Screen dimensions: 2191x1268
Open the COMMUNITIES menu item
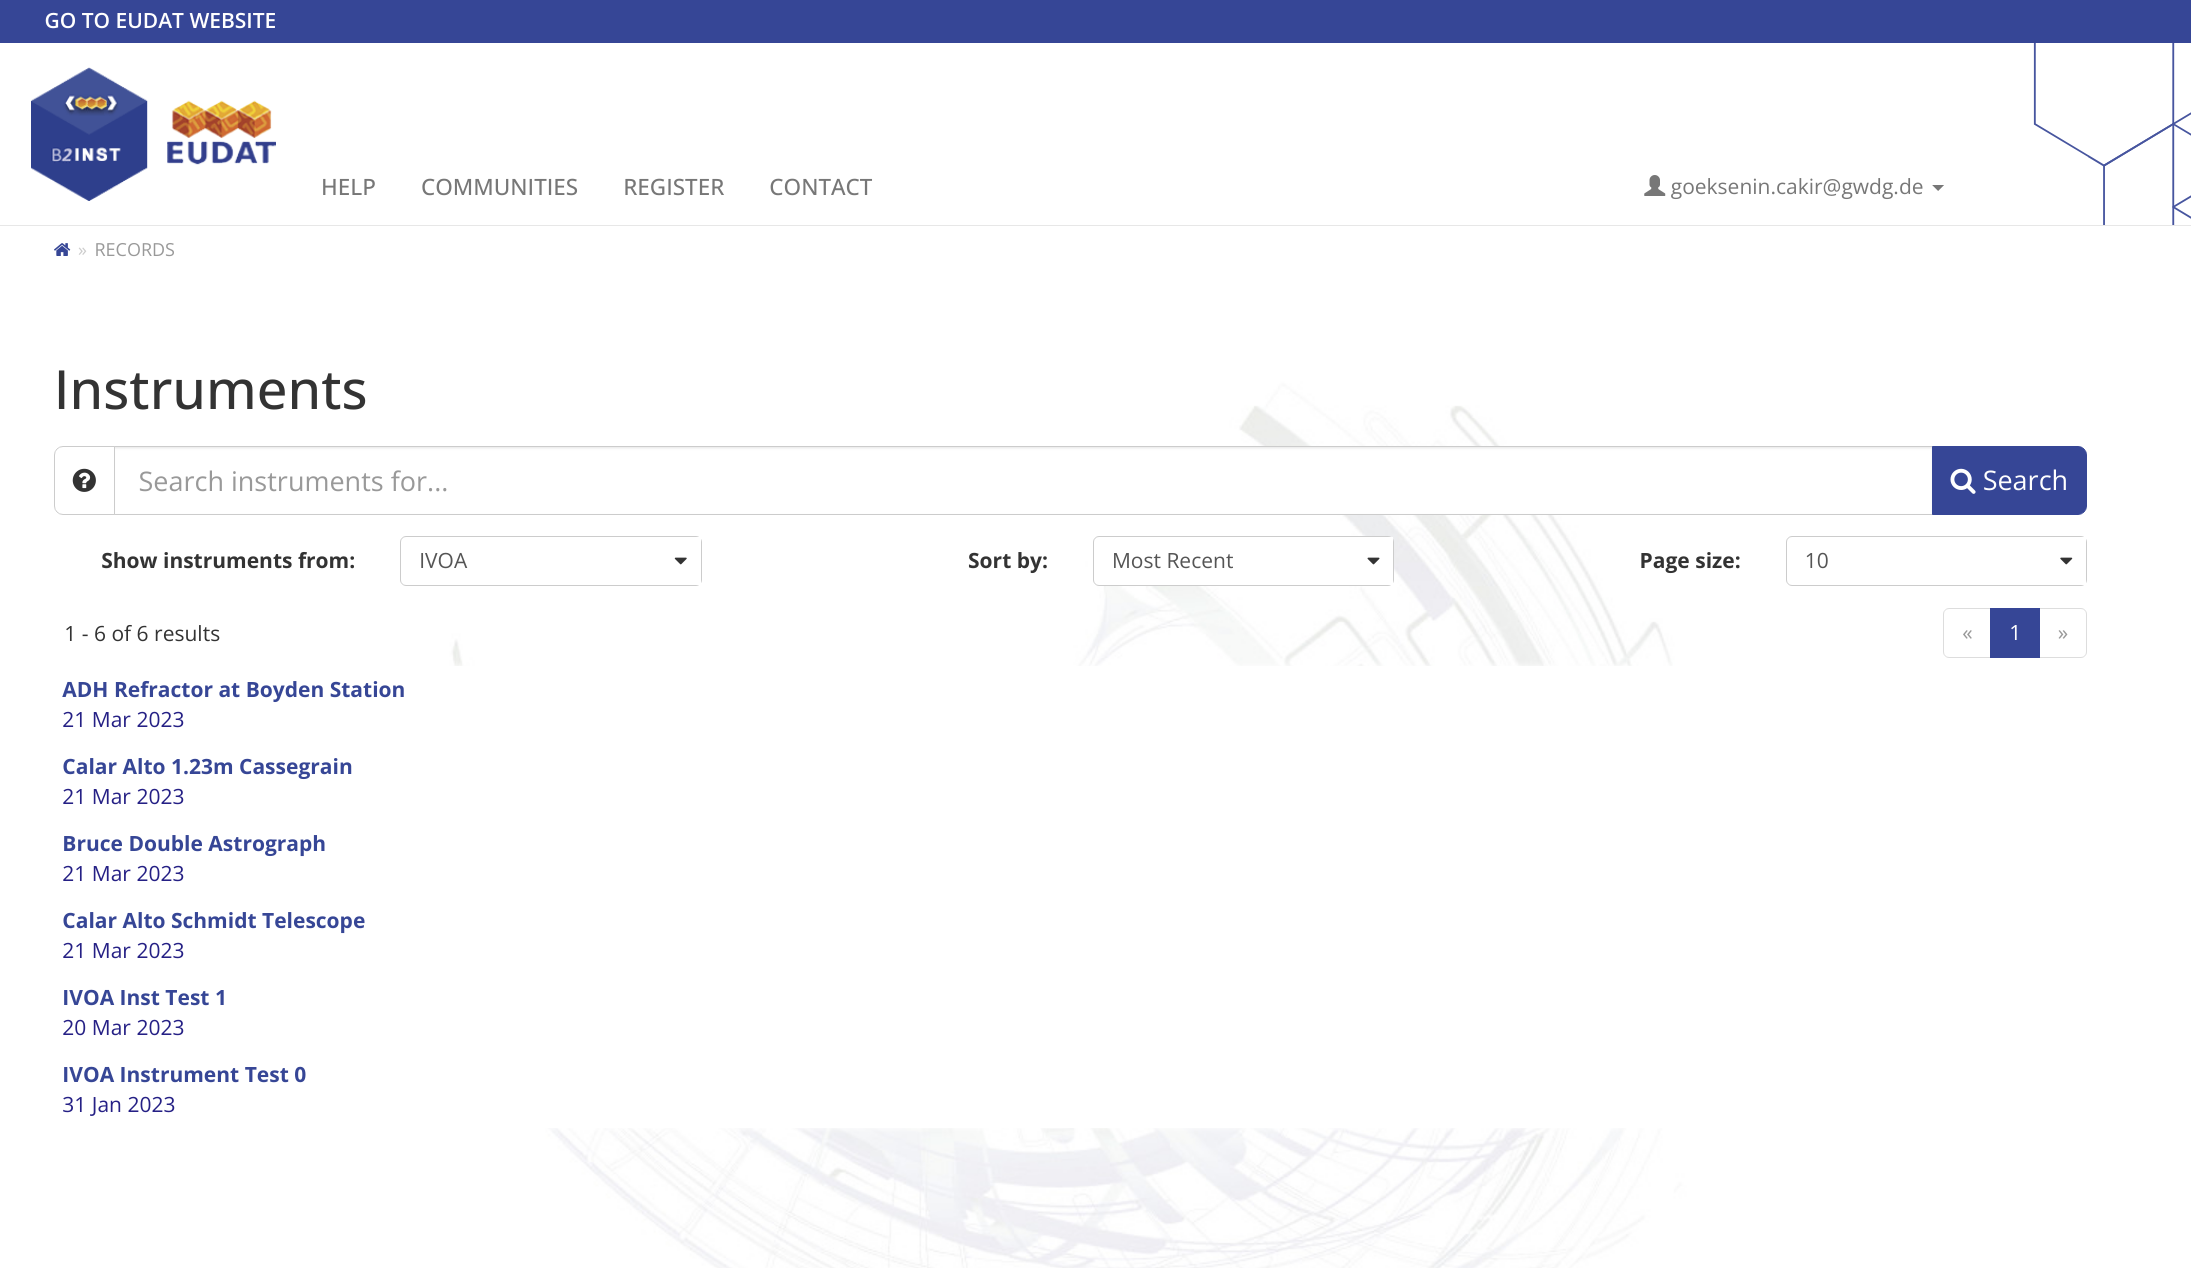click(x=499, y=187)
